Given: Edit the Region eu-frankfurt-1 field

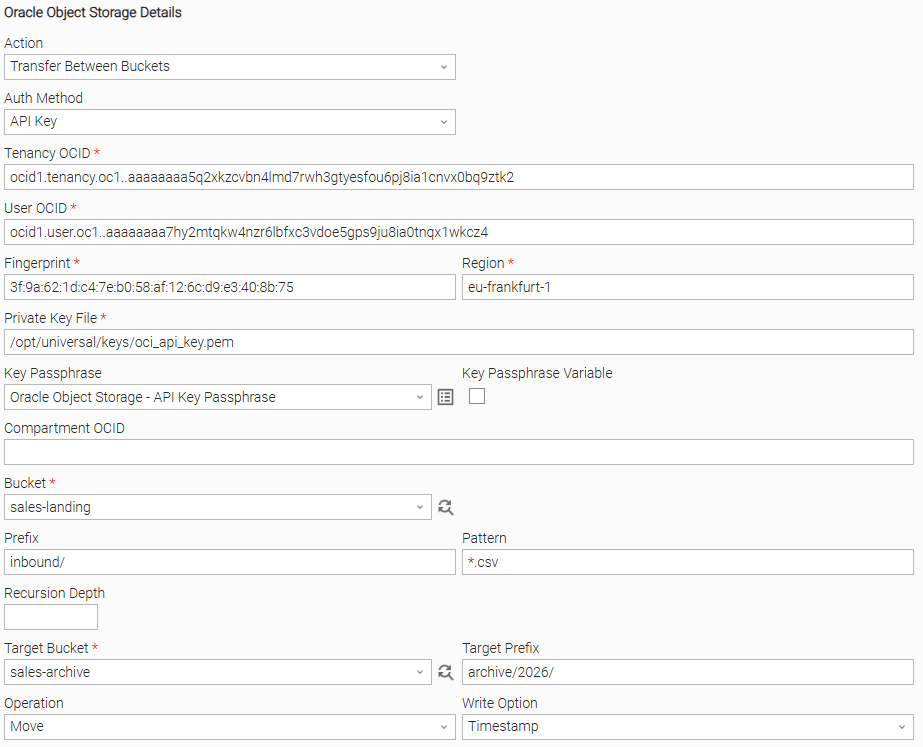Looking at the screenshot, I should [x=688, y=287].
